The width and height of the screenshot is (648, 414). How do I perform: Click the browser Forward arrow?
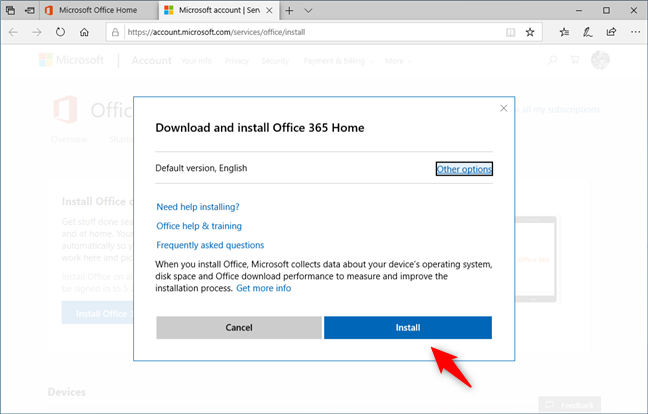(37, 32)
